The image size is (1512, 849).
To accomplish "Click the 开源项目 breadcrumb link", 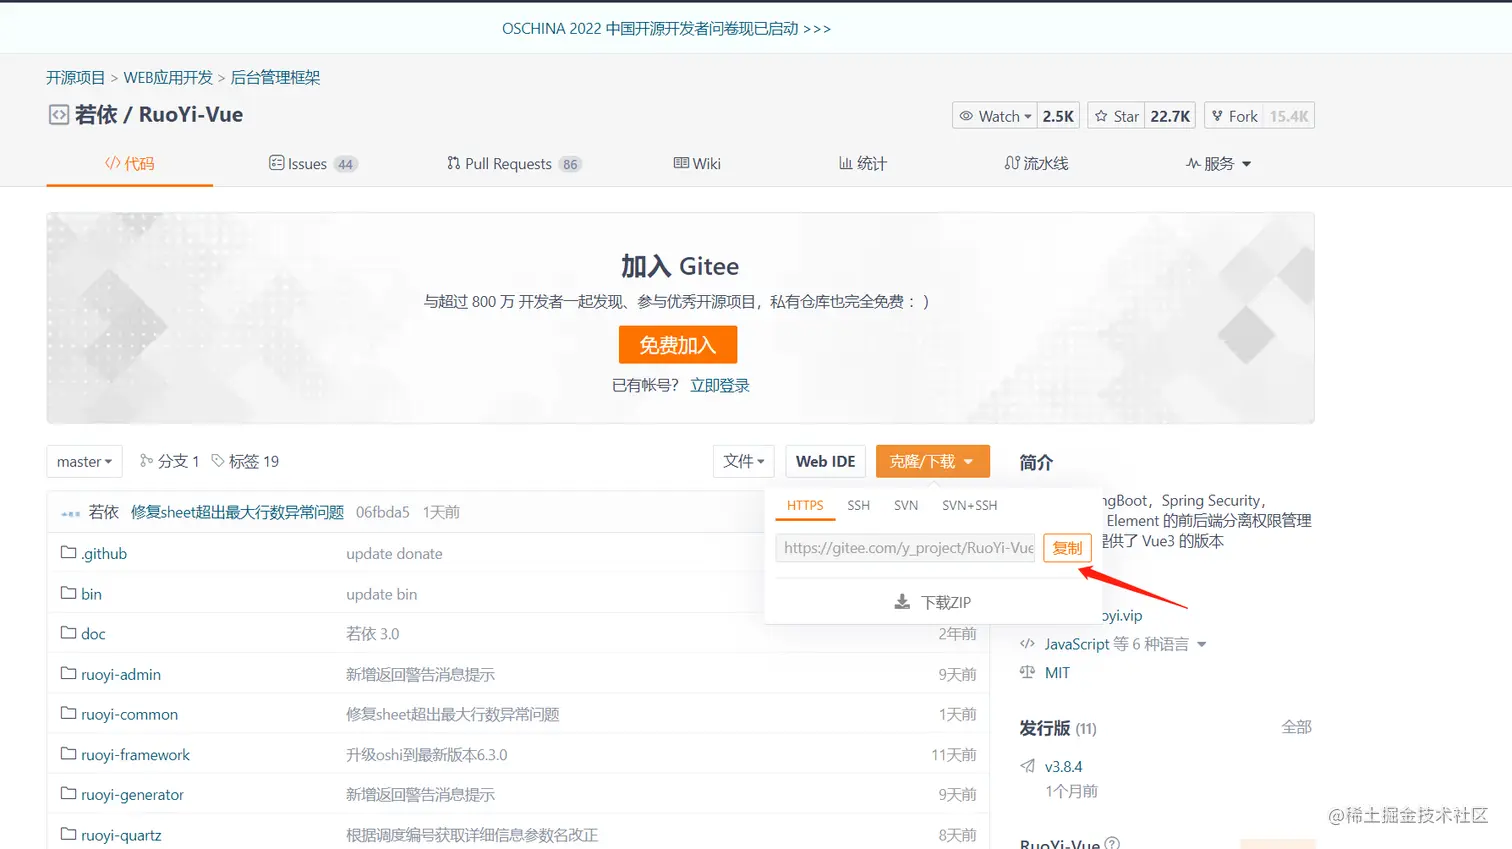I will [x=75, y=78].
